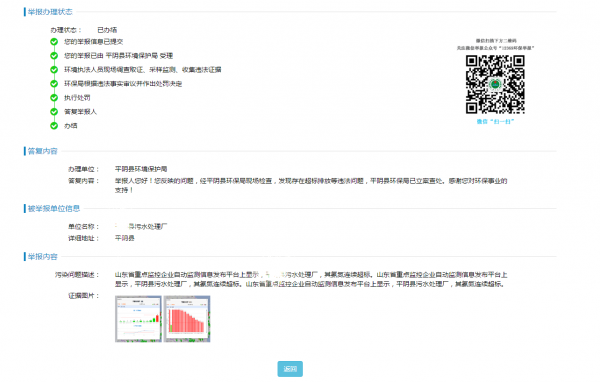
Task: Select the 答复内容 section header
Action: click(42, 151)
